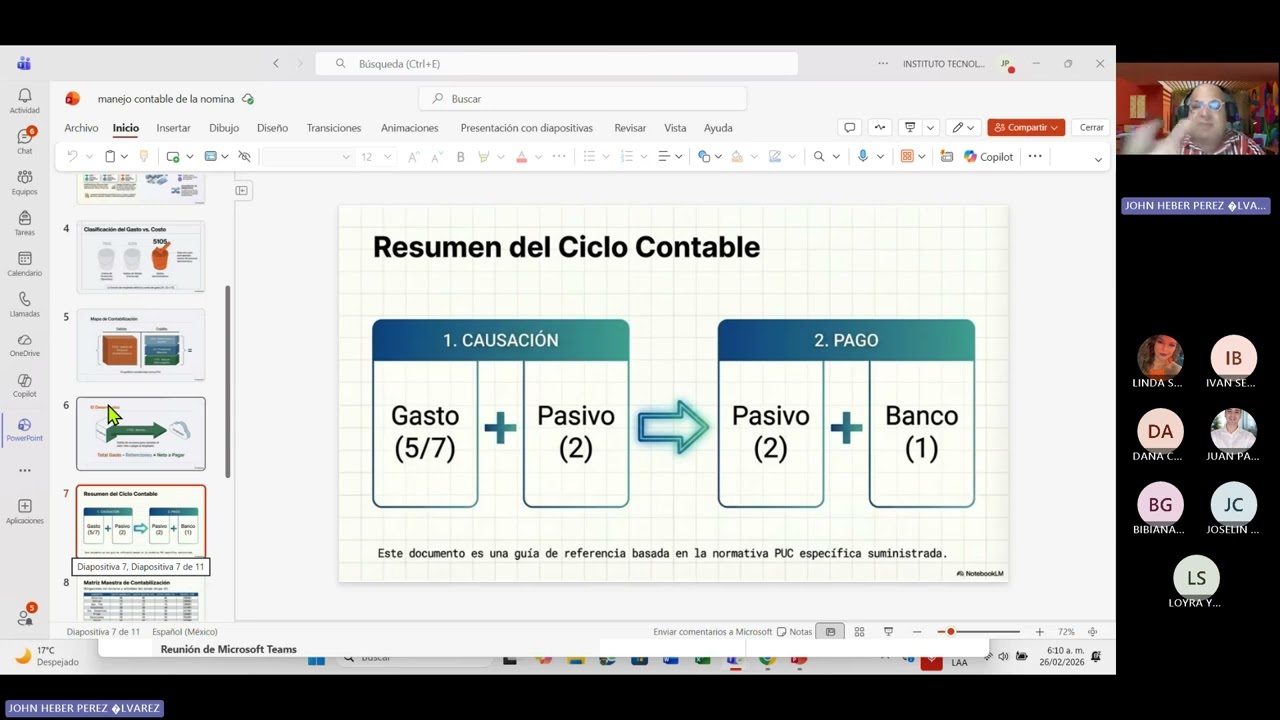Click the undo arrow in the ribbon
The height and width of the screenshot is (720, 1280).
tap(72, 157)
